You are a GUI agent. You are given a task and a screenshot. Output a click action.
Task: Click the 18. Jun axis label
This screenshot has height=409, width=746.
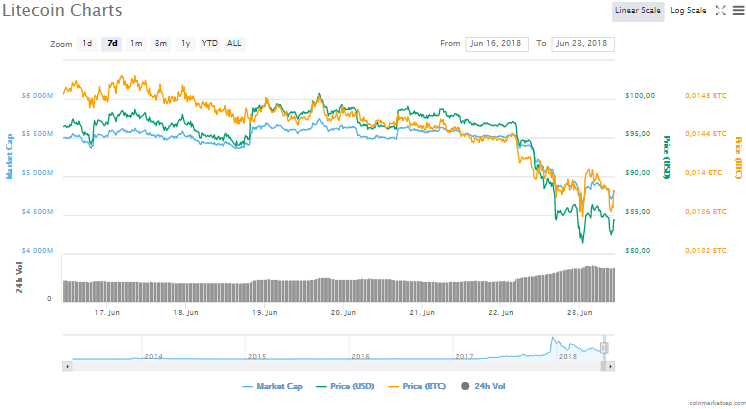(x=186, y=312)
